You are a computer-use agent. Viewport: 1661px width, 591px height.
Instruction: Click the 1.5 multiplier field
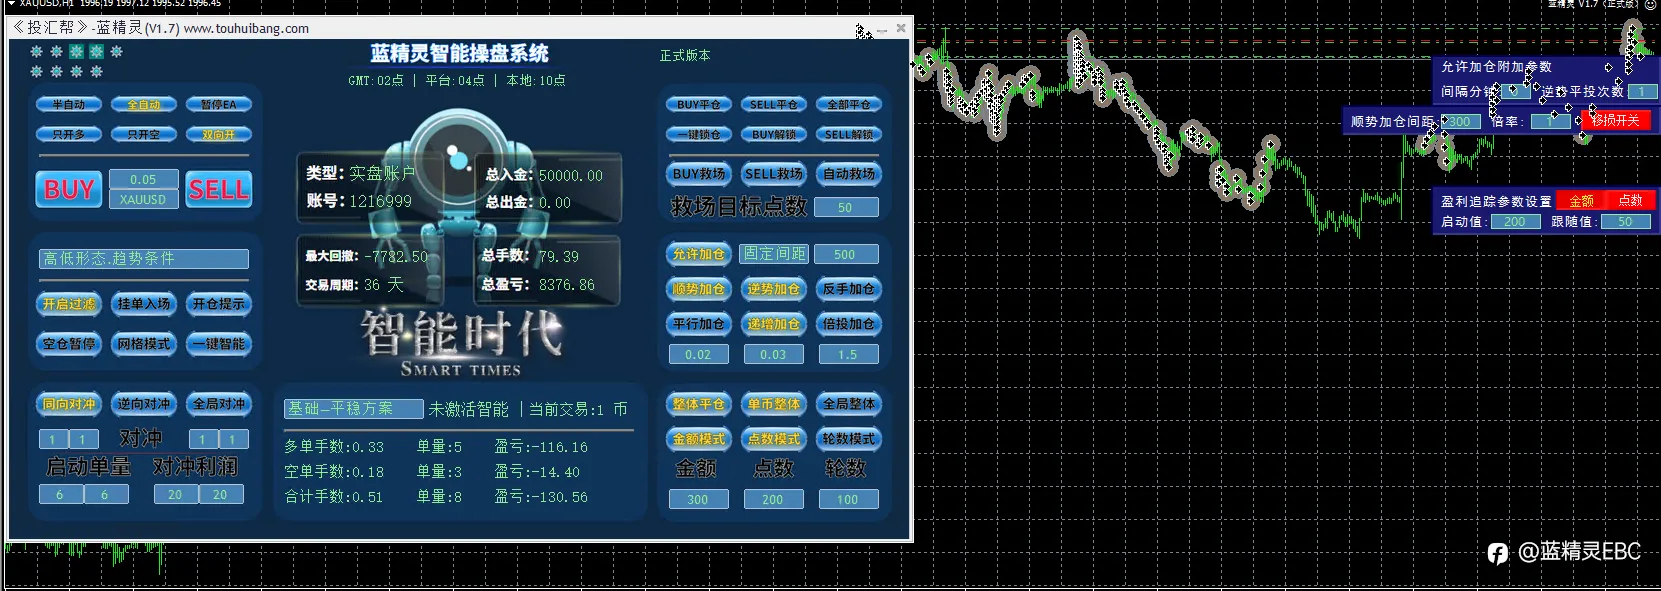(x=848, y=354)
